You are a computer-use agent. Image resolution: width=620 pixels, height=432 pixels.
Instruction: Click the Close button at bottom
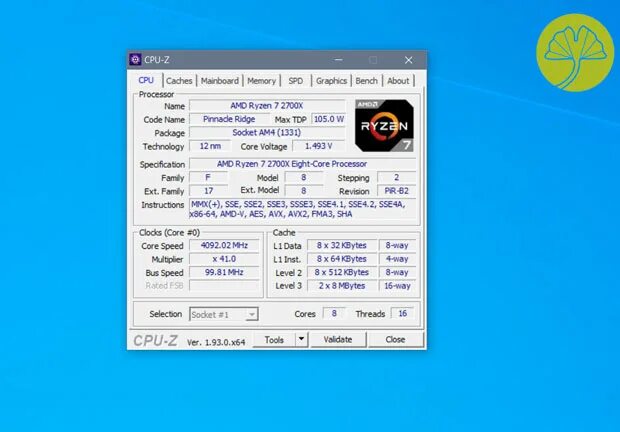(395, 339)
